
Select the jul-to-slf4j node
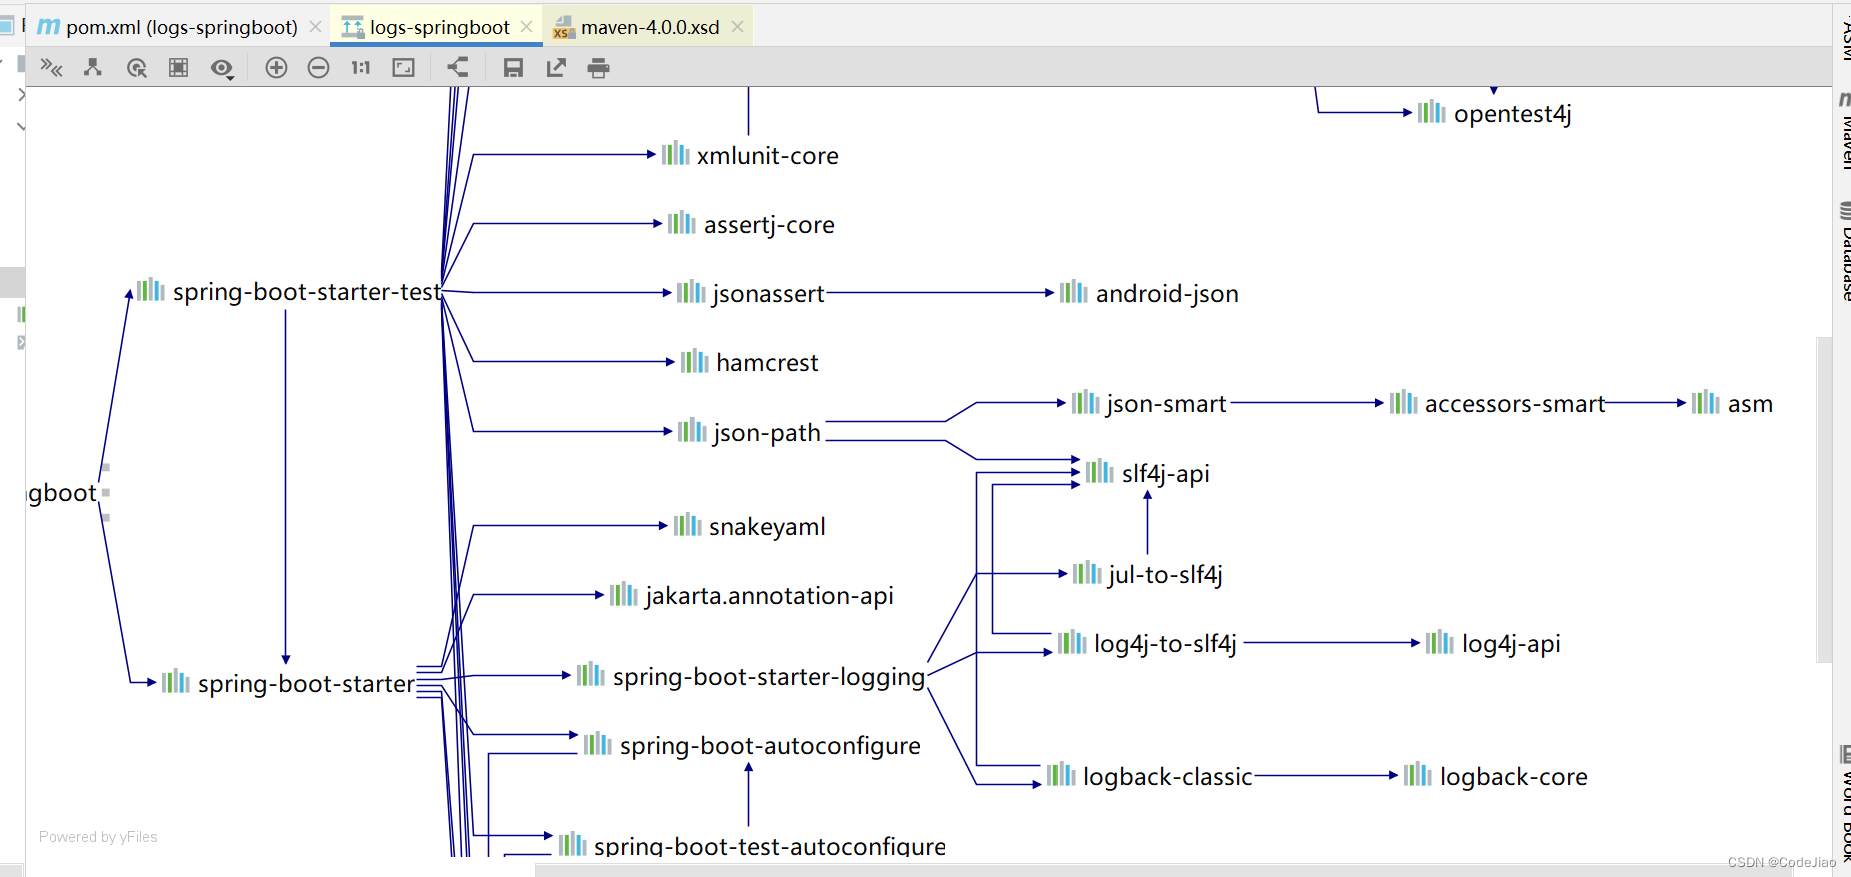[x=1148, y=574]
